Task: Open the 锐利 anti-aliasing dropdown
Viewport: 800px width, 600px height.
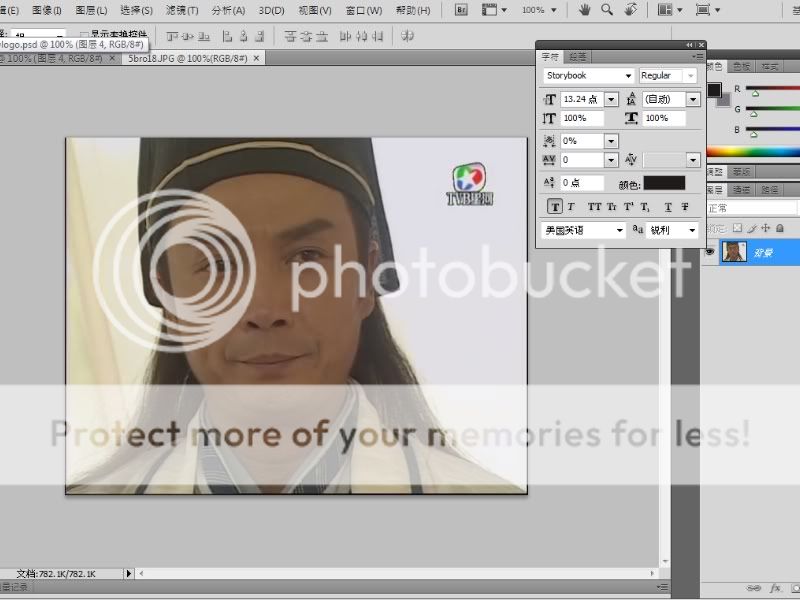Action: click(672, 230)
